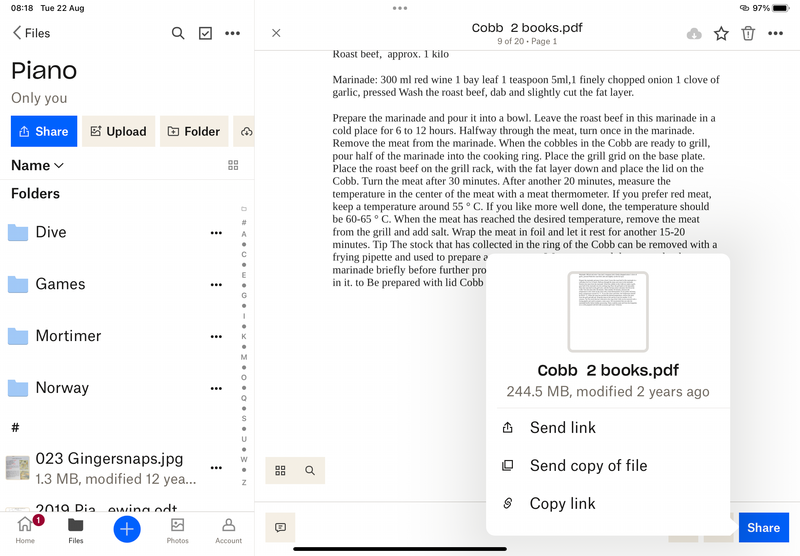This screenshot has height=556, width=800.
Task: Tap the Upload button
Action: point(118,131)
